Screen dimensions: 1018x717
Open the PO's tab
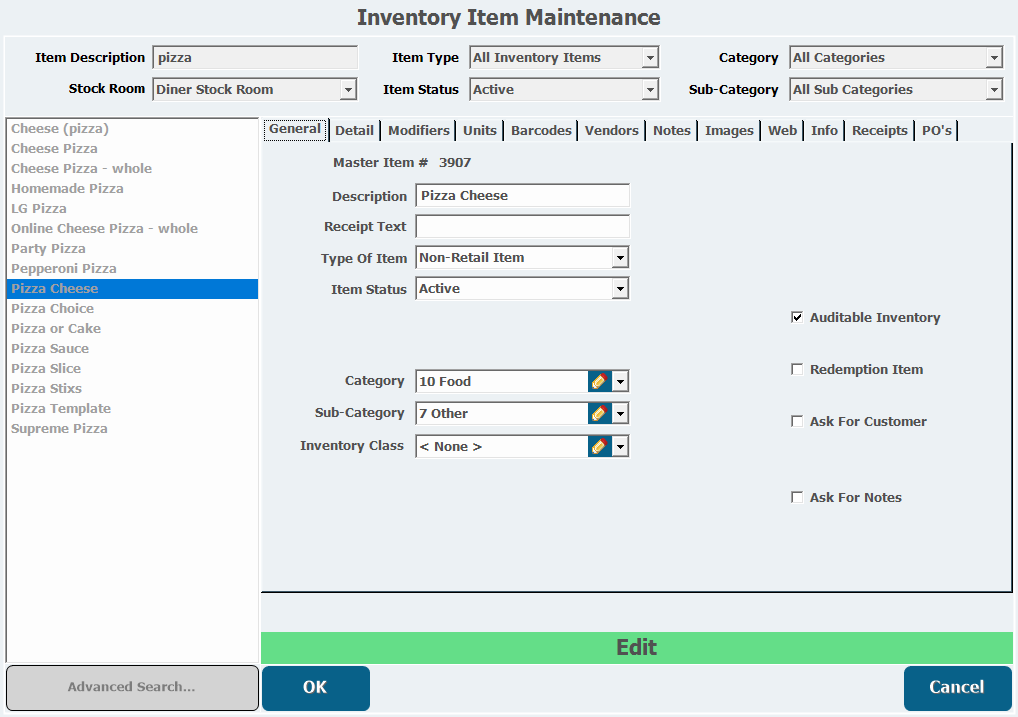click(x=936, y=130)
